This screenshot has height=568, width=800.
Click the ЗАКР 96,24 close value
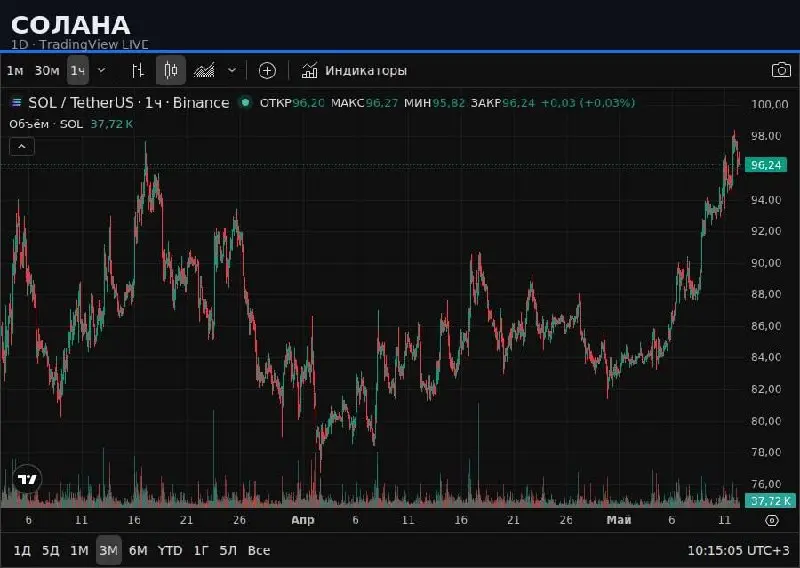503,103
